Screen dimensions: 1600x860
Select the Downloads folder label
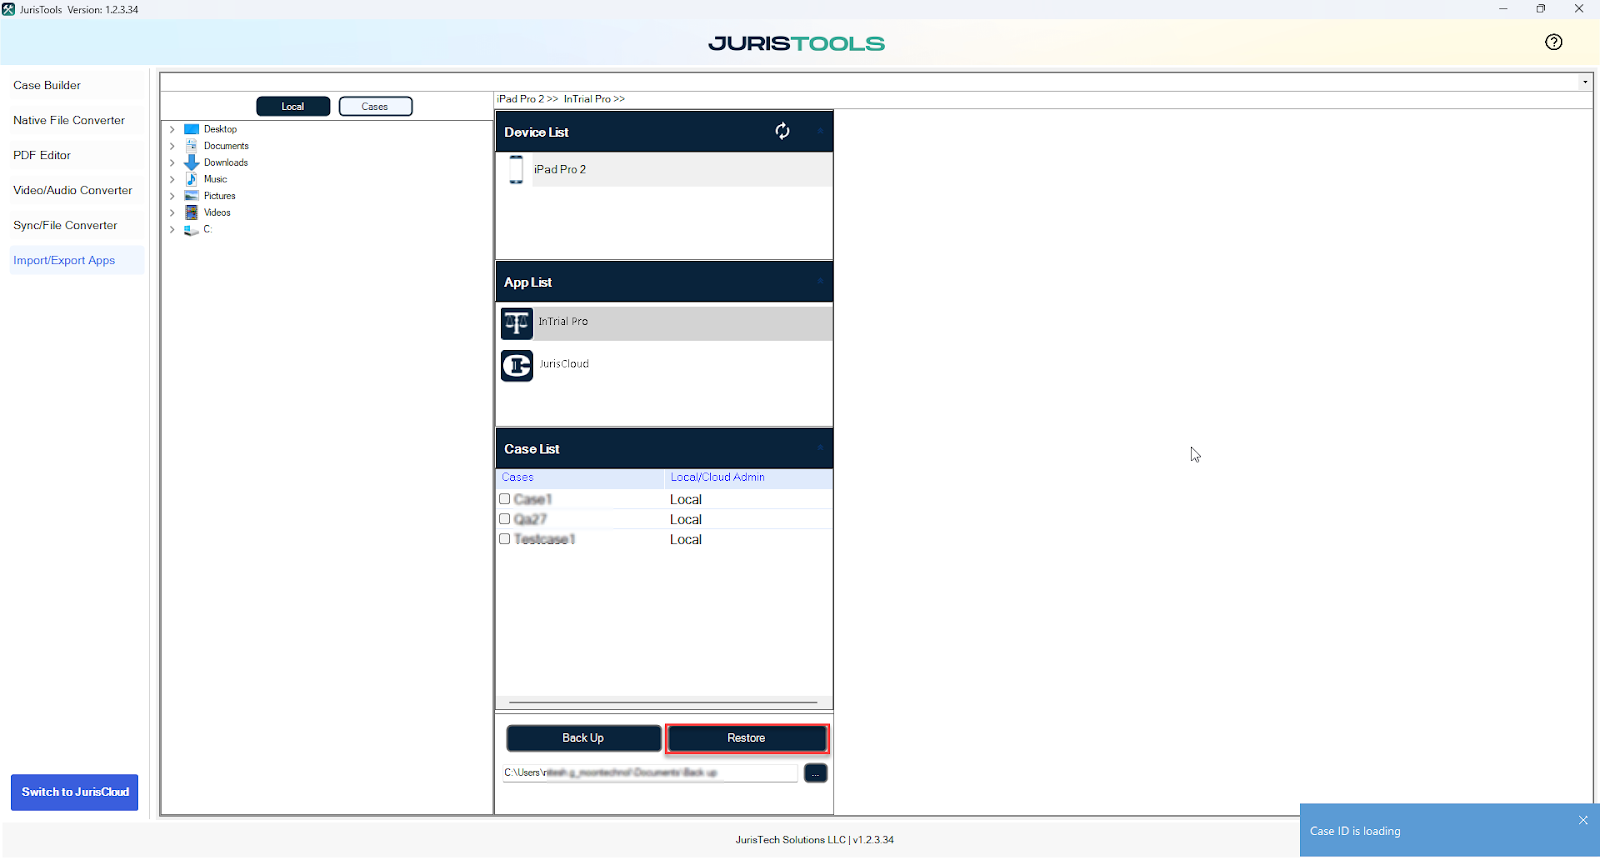point(226,163)
